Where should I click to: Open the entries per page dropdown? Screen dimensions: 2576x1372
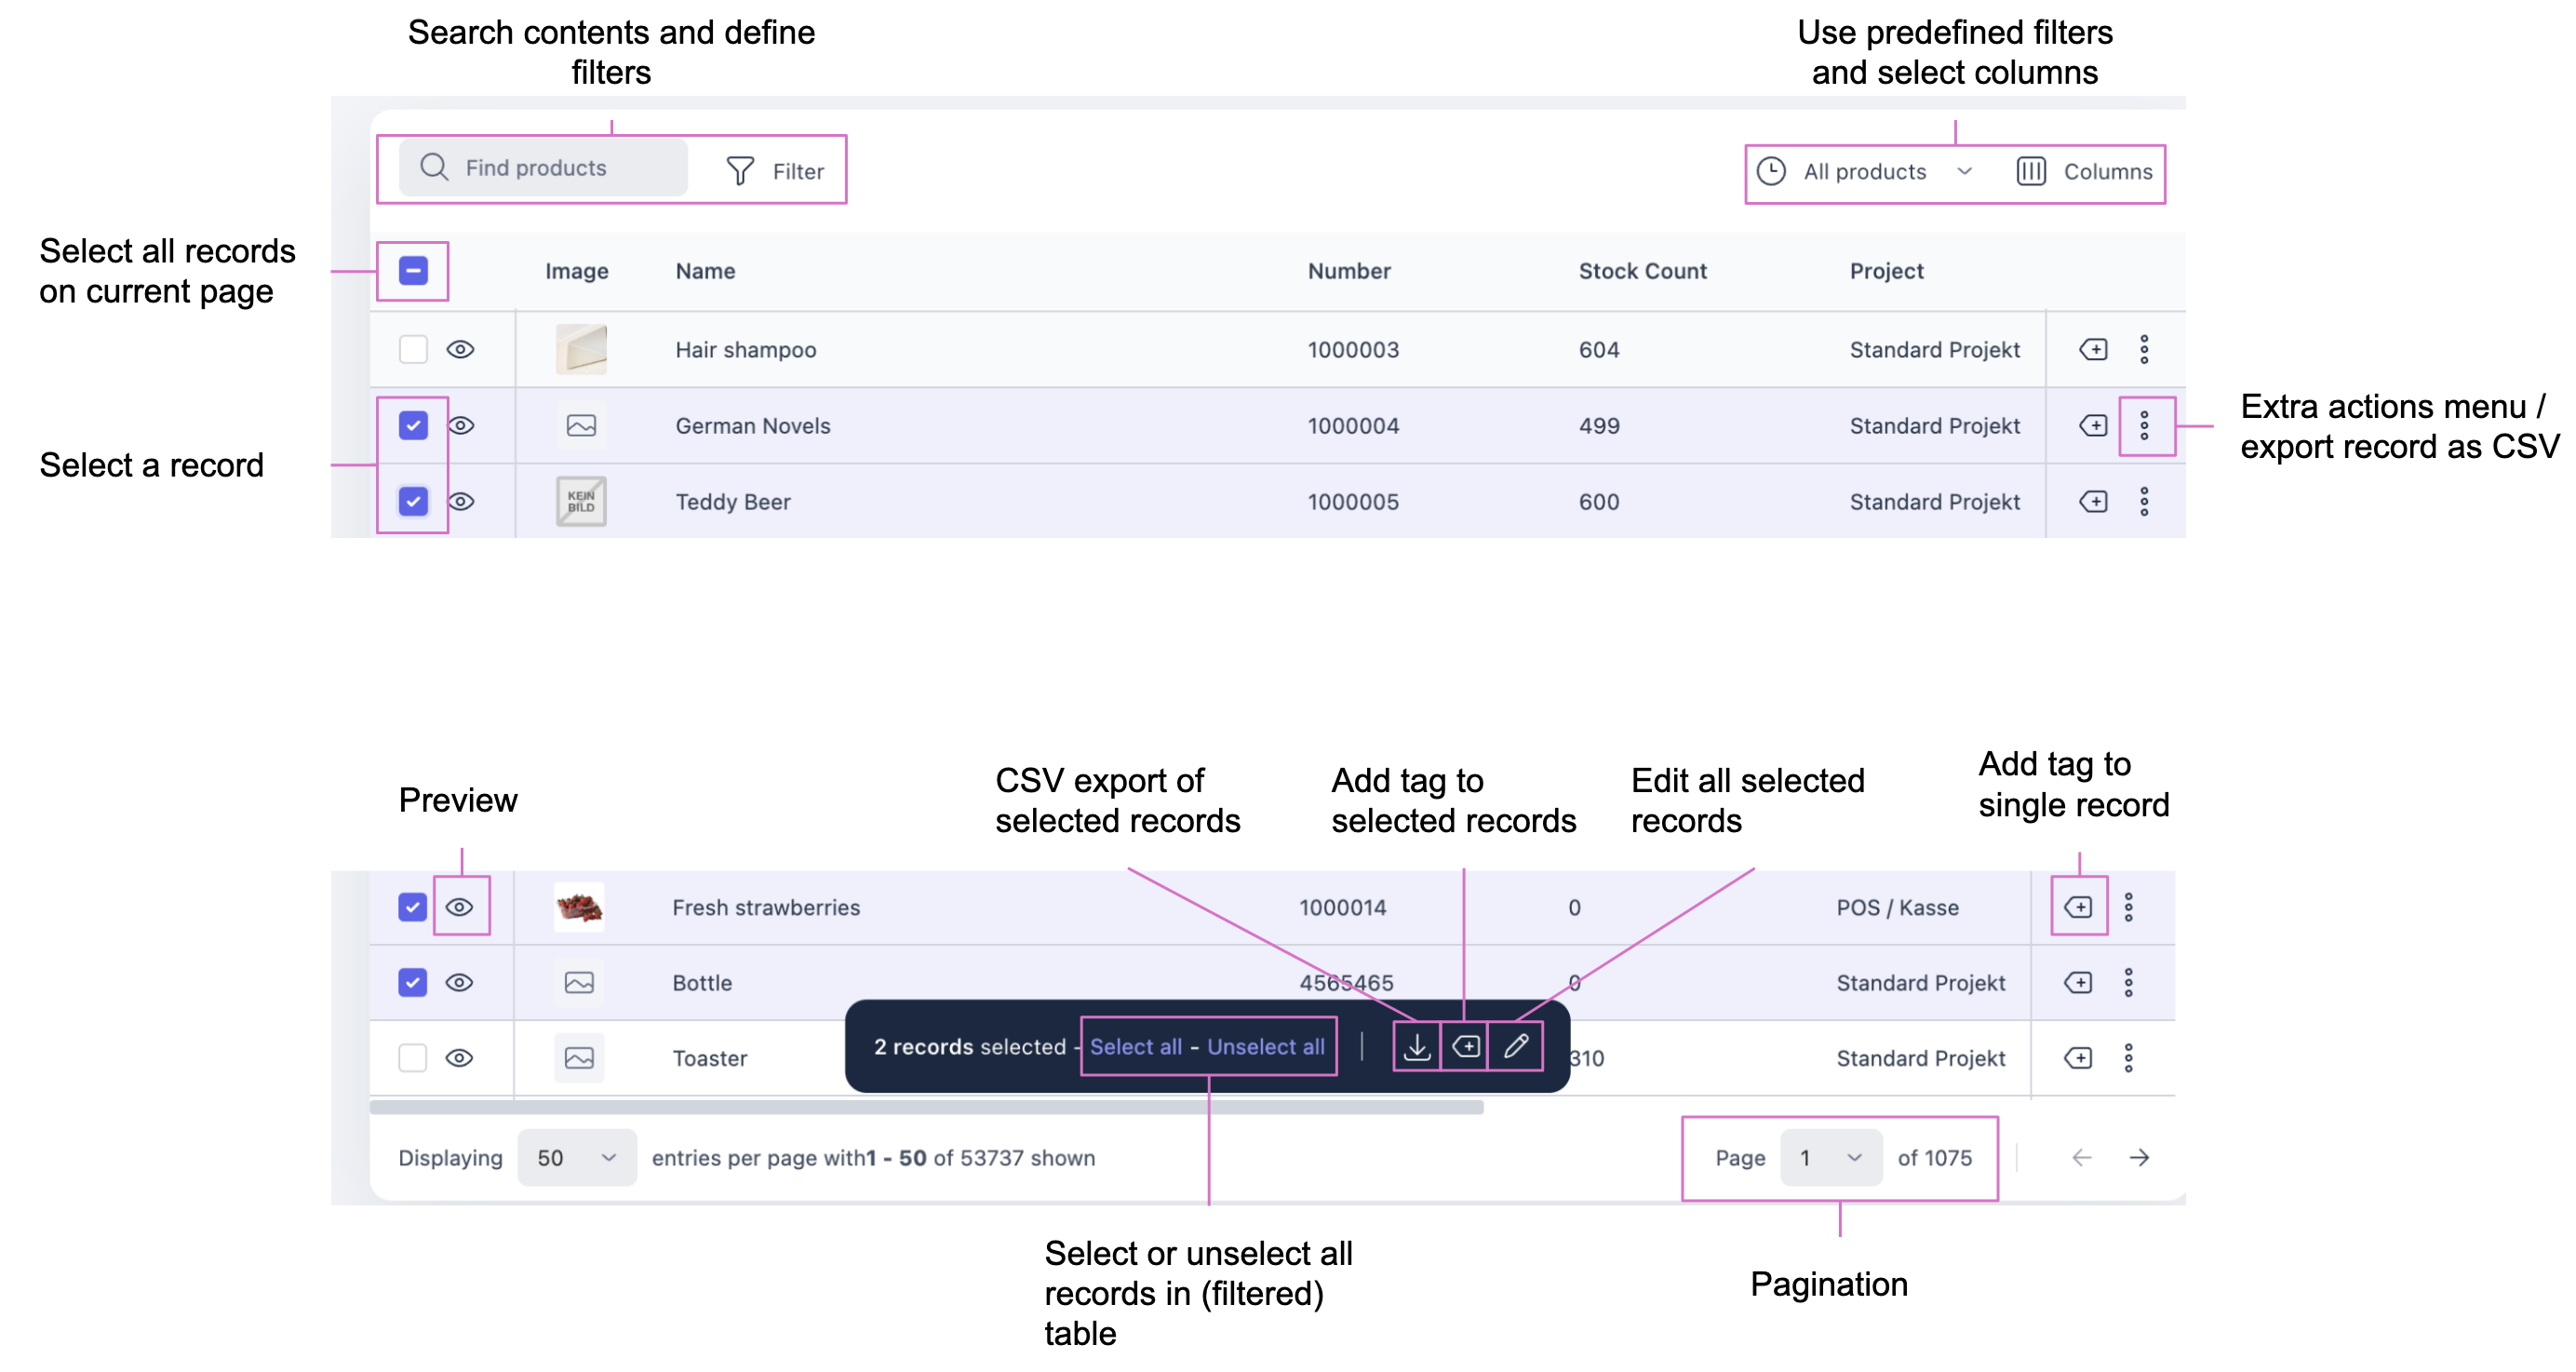(x=577, y=1158)
